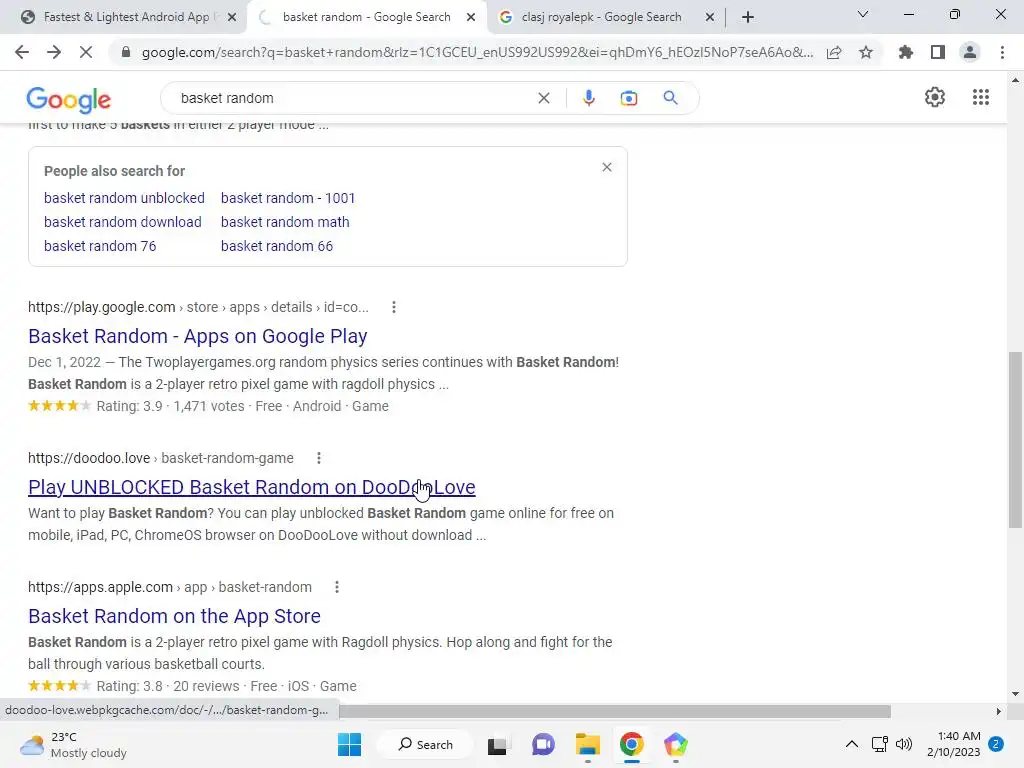Click the URL address bar
This screenshot has height=768, width=1024.
pyautogui.click(x=477, y=52)
